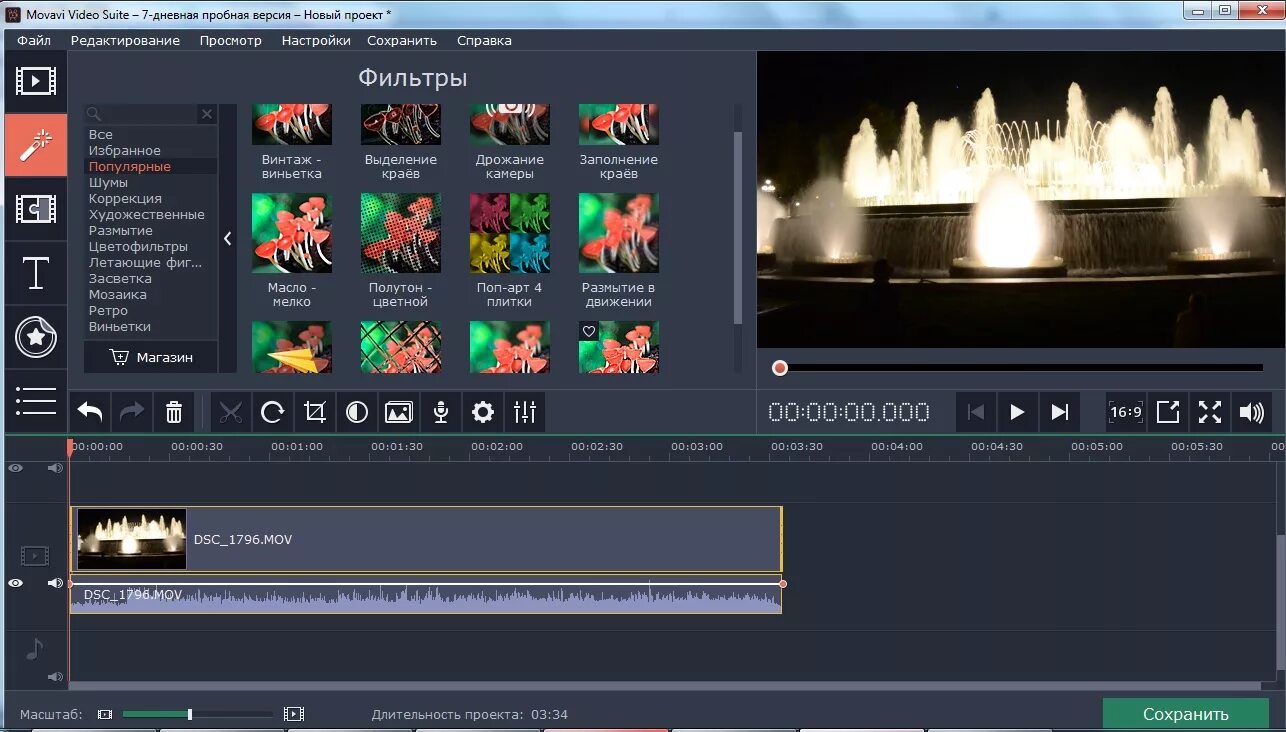The height and width of the screenshot is (732, 1286).
Task: Move the Масштаб zoom slider
Action: [x=190, y=714]
